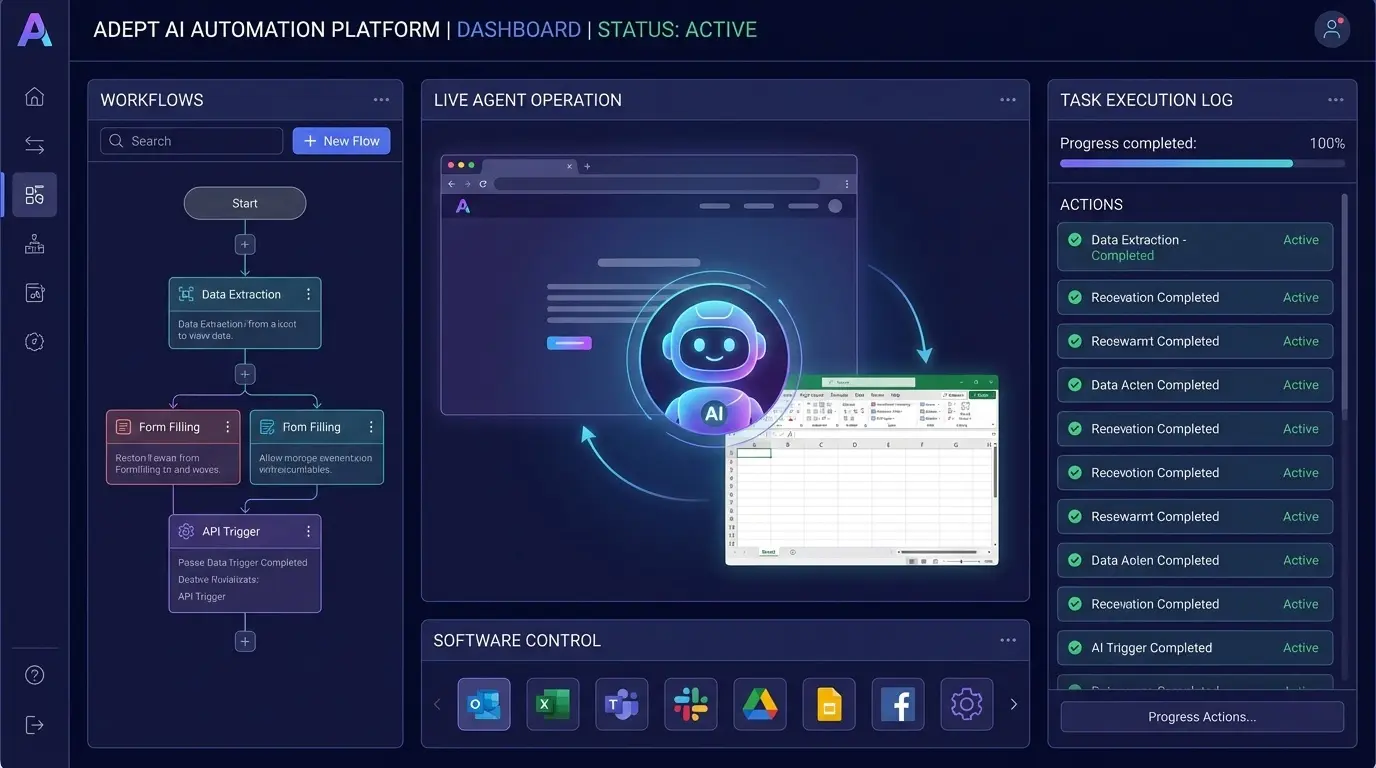Image resolution: width=1376 pixels, height=768 pixels.
Task: Expand Data Extraction node options menu
Action: tap(308, 294)
